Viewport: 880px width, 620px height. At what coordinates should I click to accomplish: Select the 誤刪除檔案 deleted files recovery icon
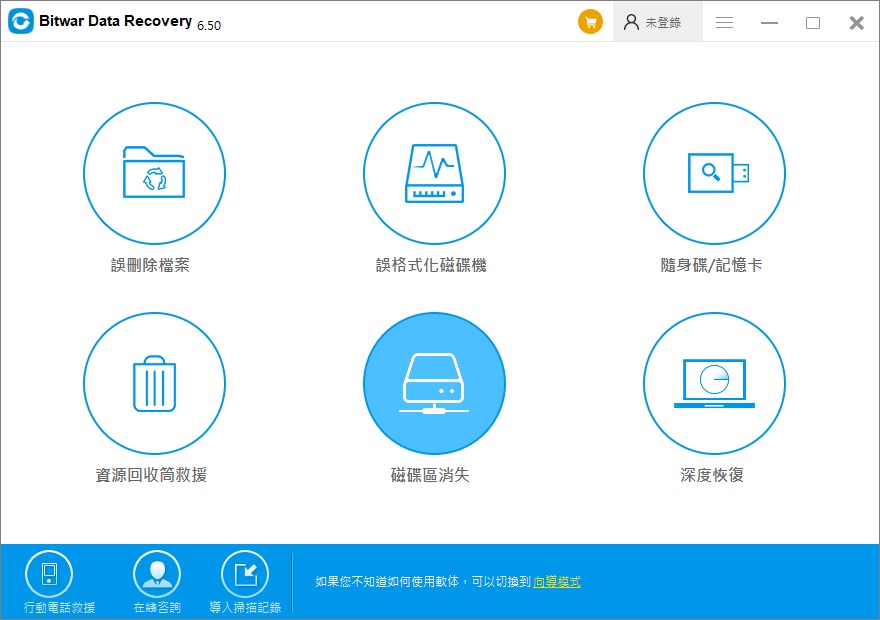154,173
